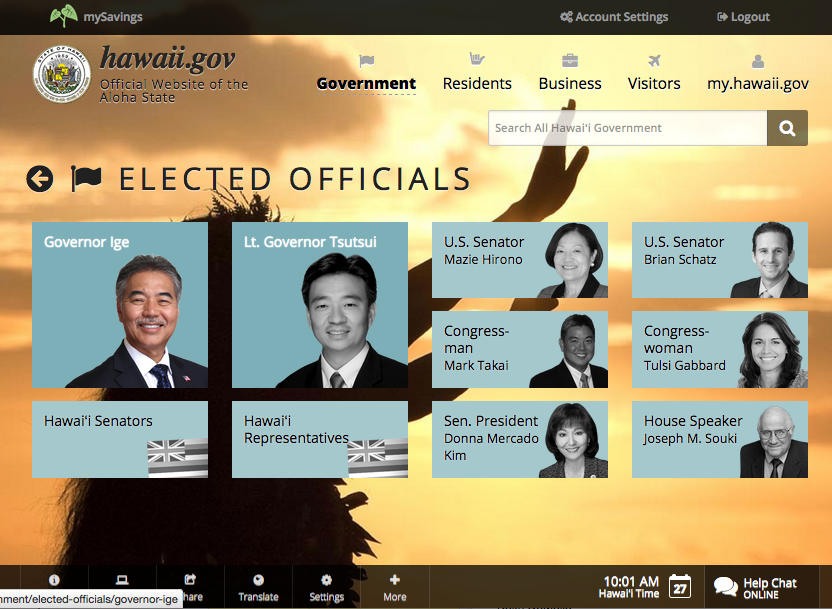
Task: Focus the Search All Hawai'i Government field
Action: [628, 128]
